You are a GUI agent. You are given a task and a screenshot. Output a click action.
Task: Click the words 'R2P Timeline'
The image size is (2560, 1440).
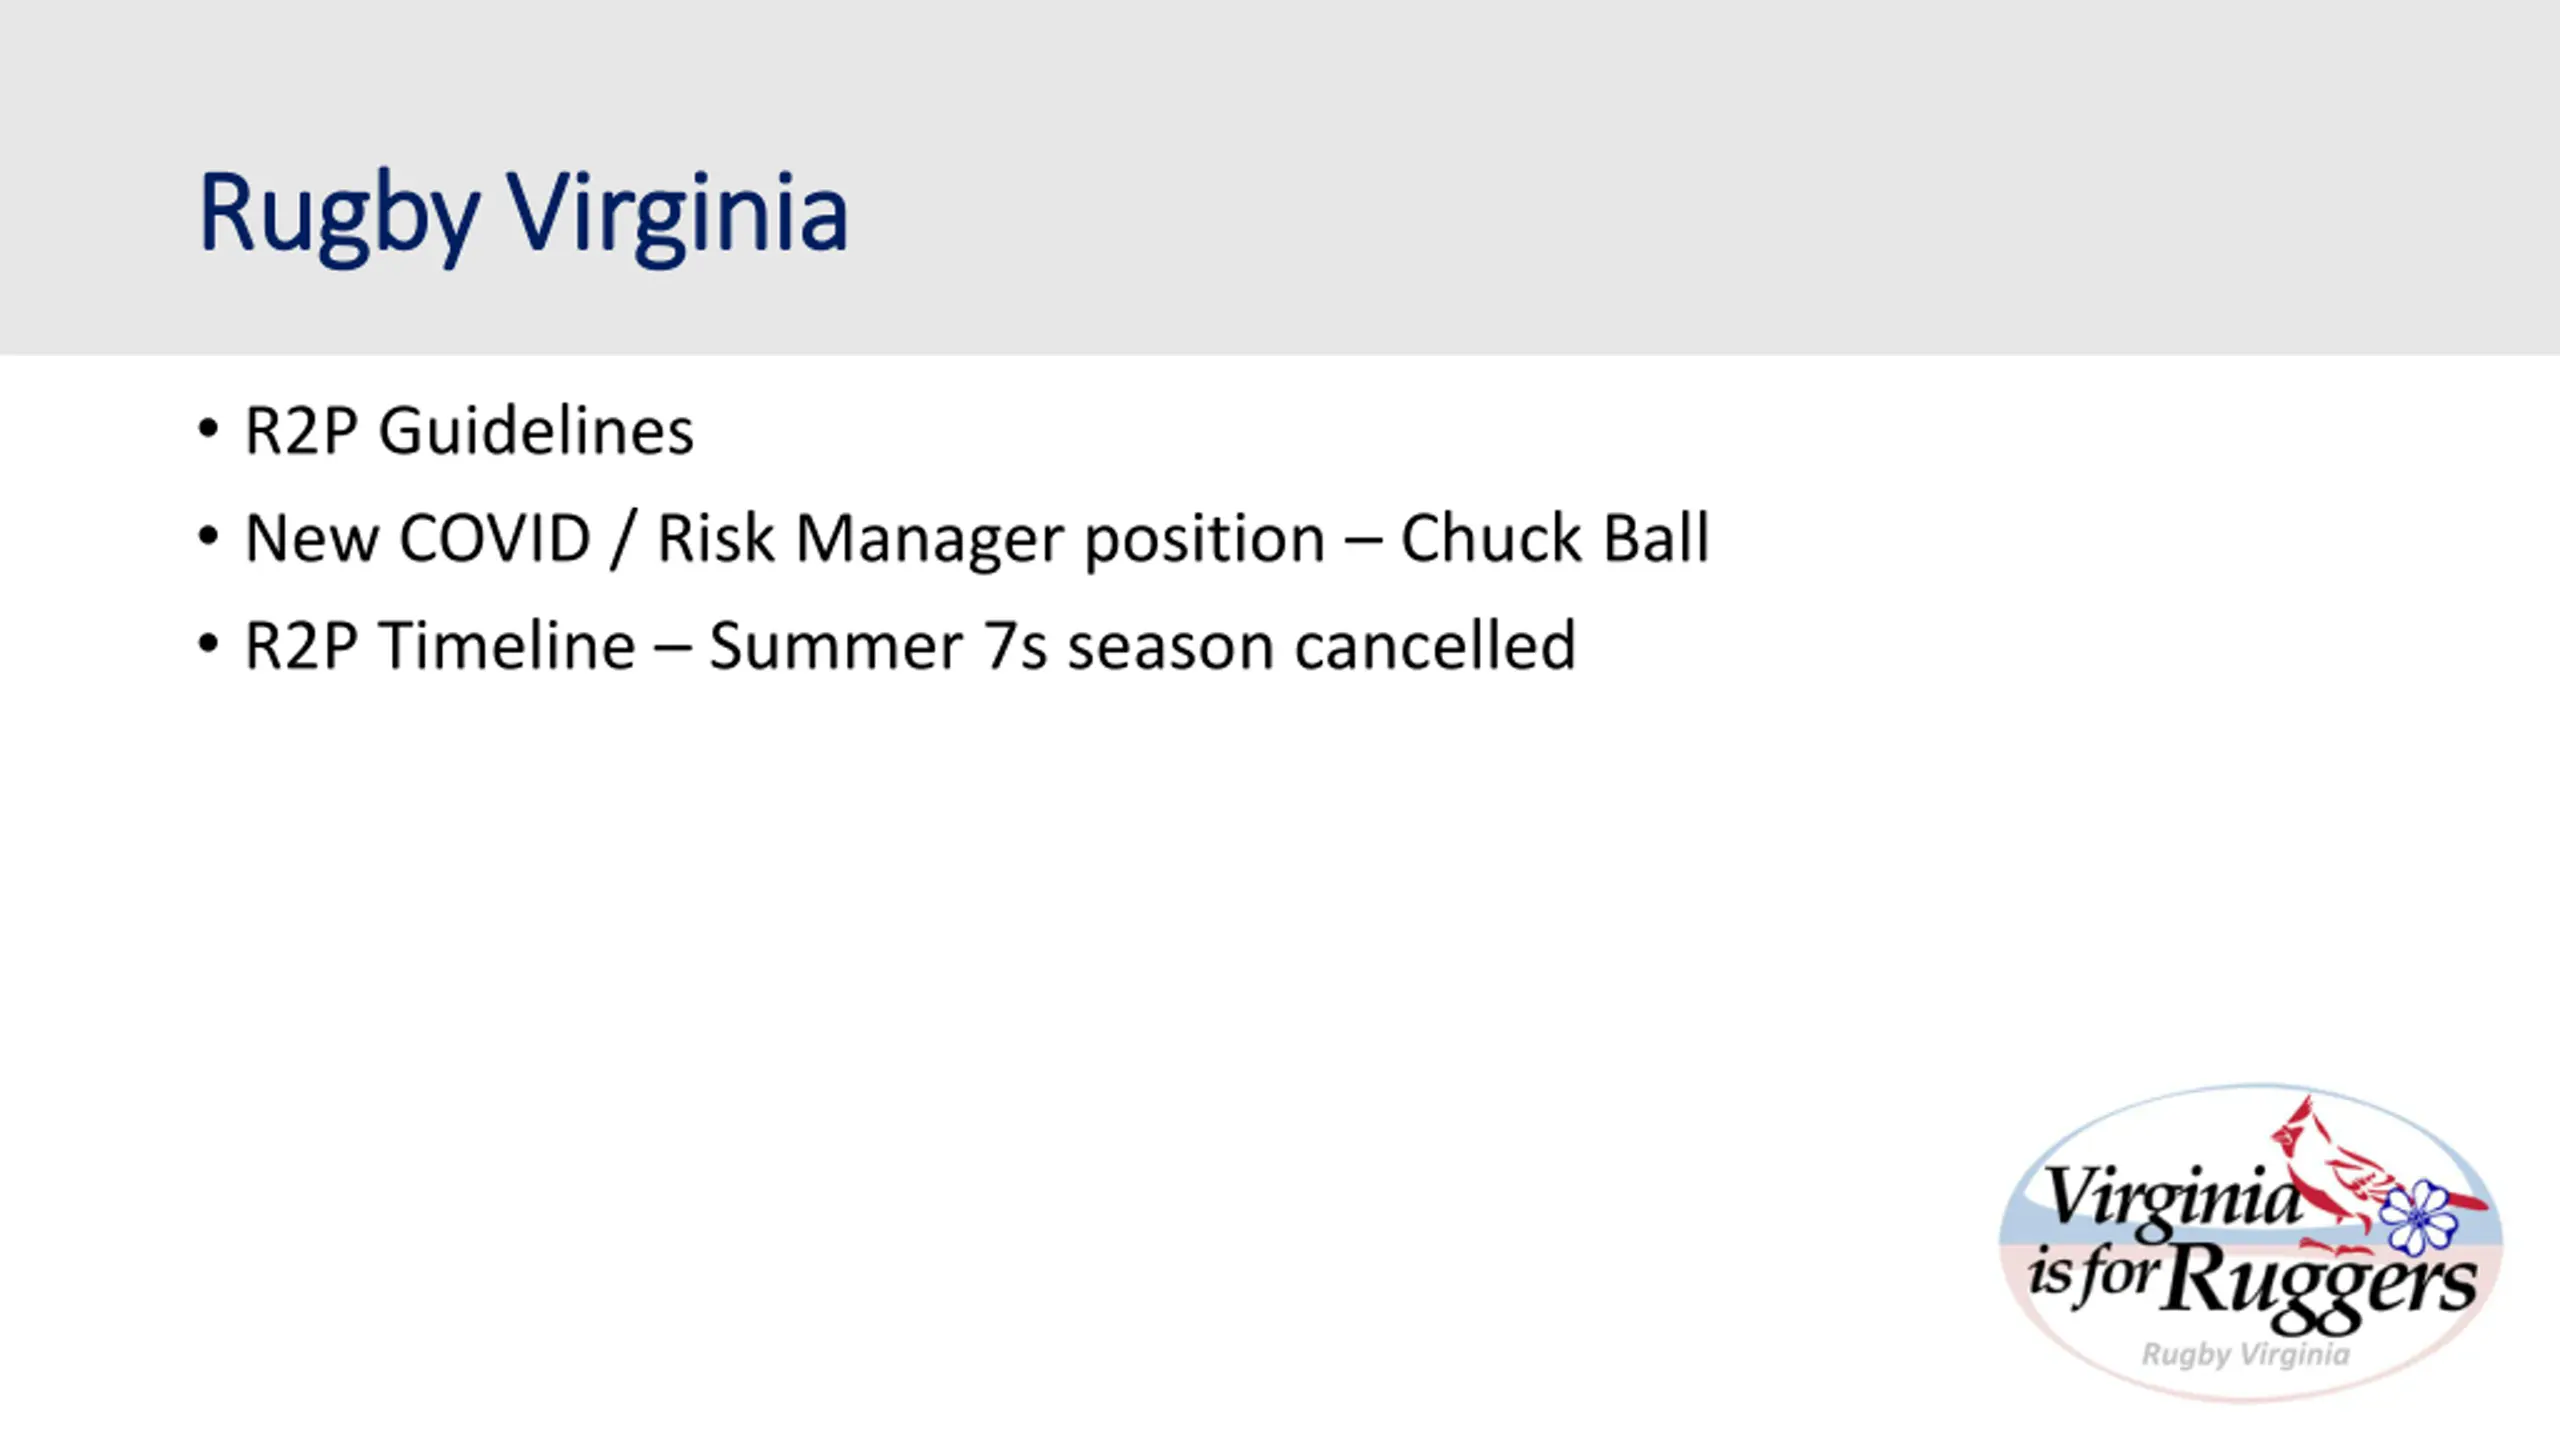point(440,645)
